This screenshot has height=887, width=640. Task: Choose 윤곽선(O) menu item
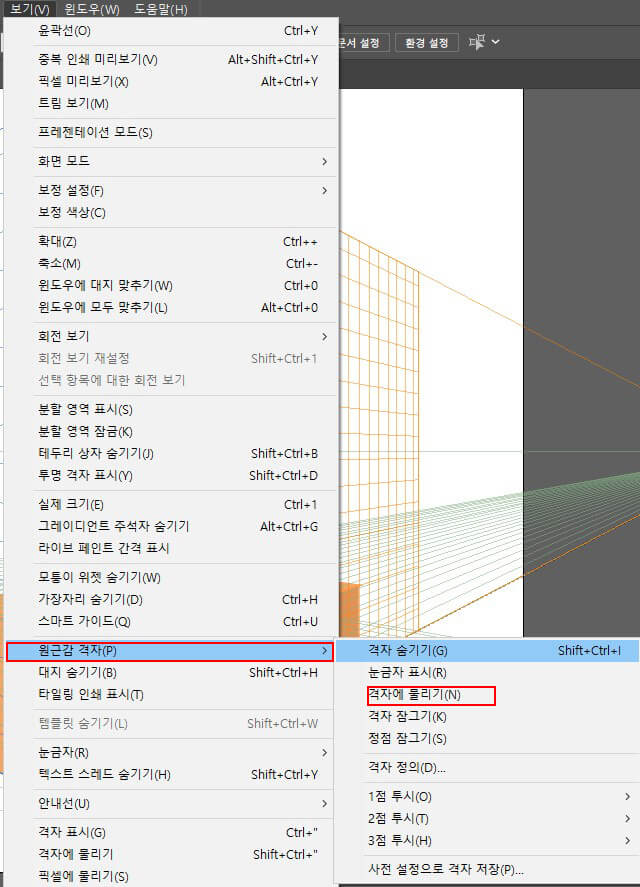coord(170,31)
